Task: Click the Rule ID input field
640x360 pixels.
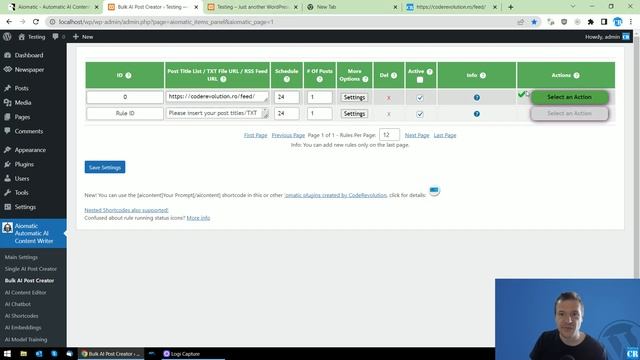Action: point(125,113)
